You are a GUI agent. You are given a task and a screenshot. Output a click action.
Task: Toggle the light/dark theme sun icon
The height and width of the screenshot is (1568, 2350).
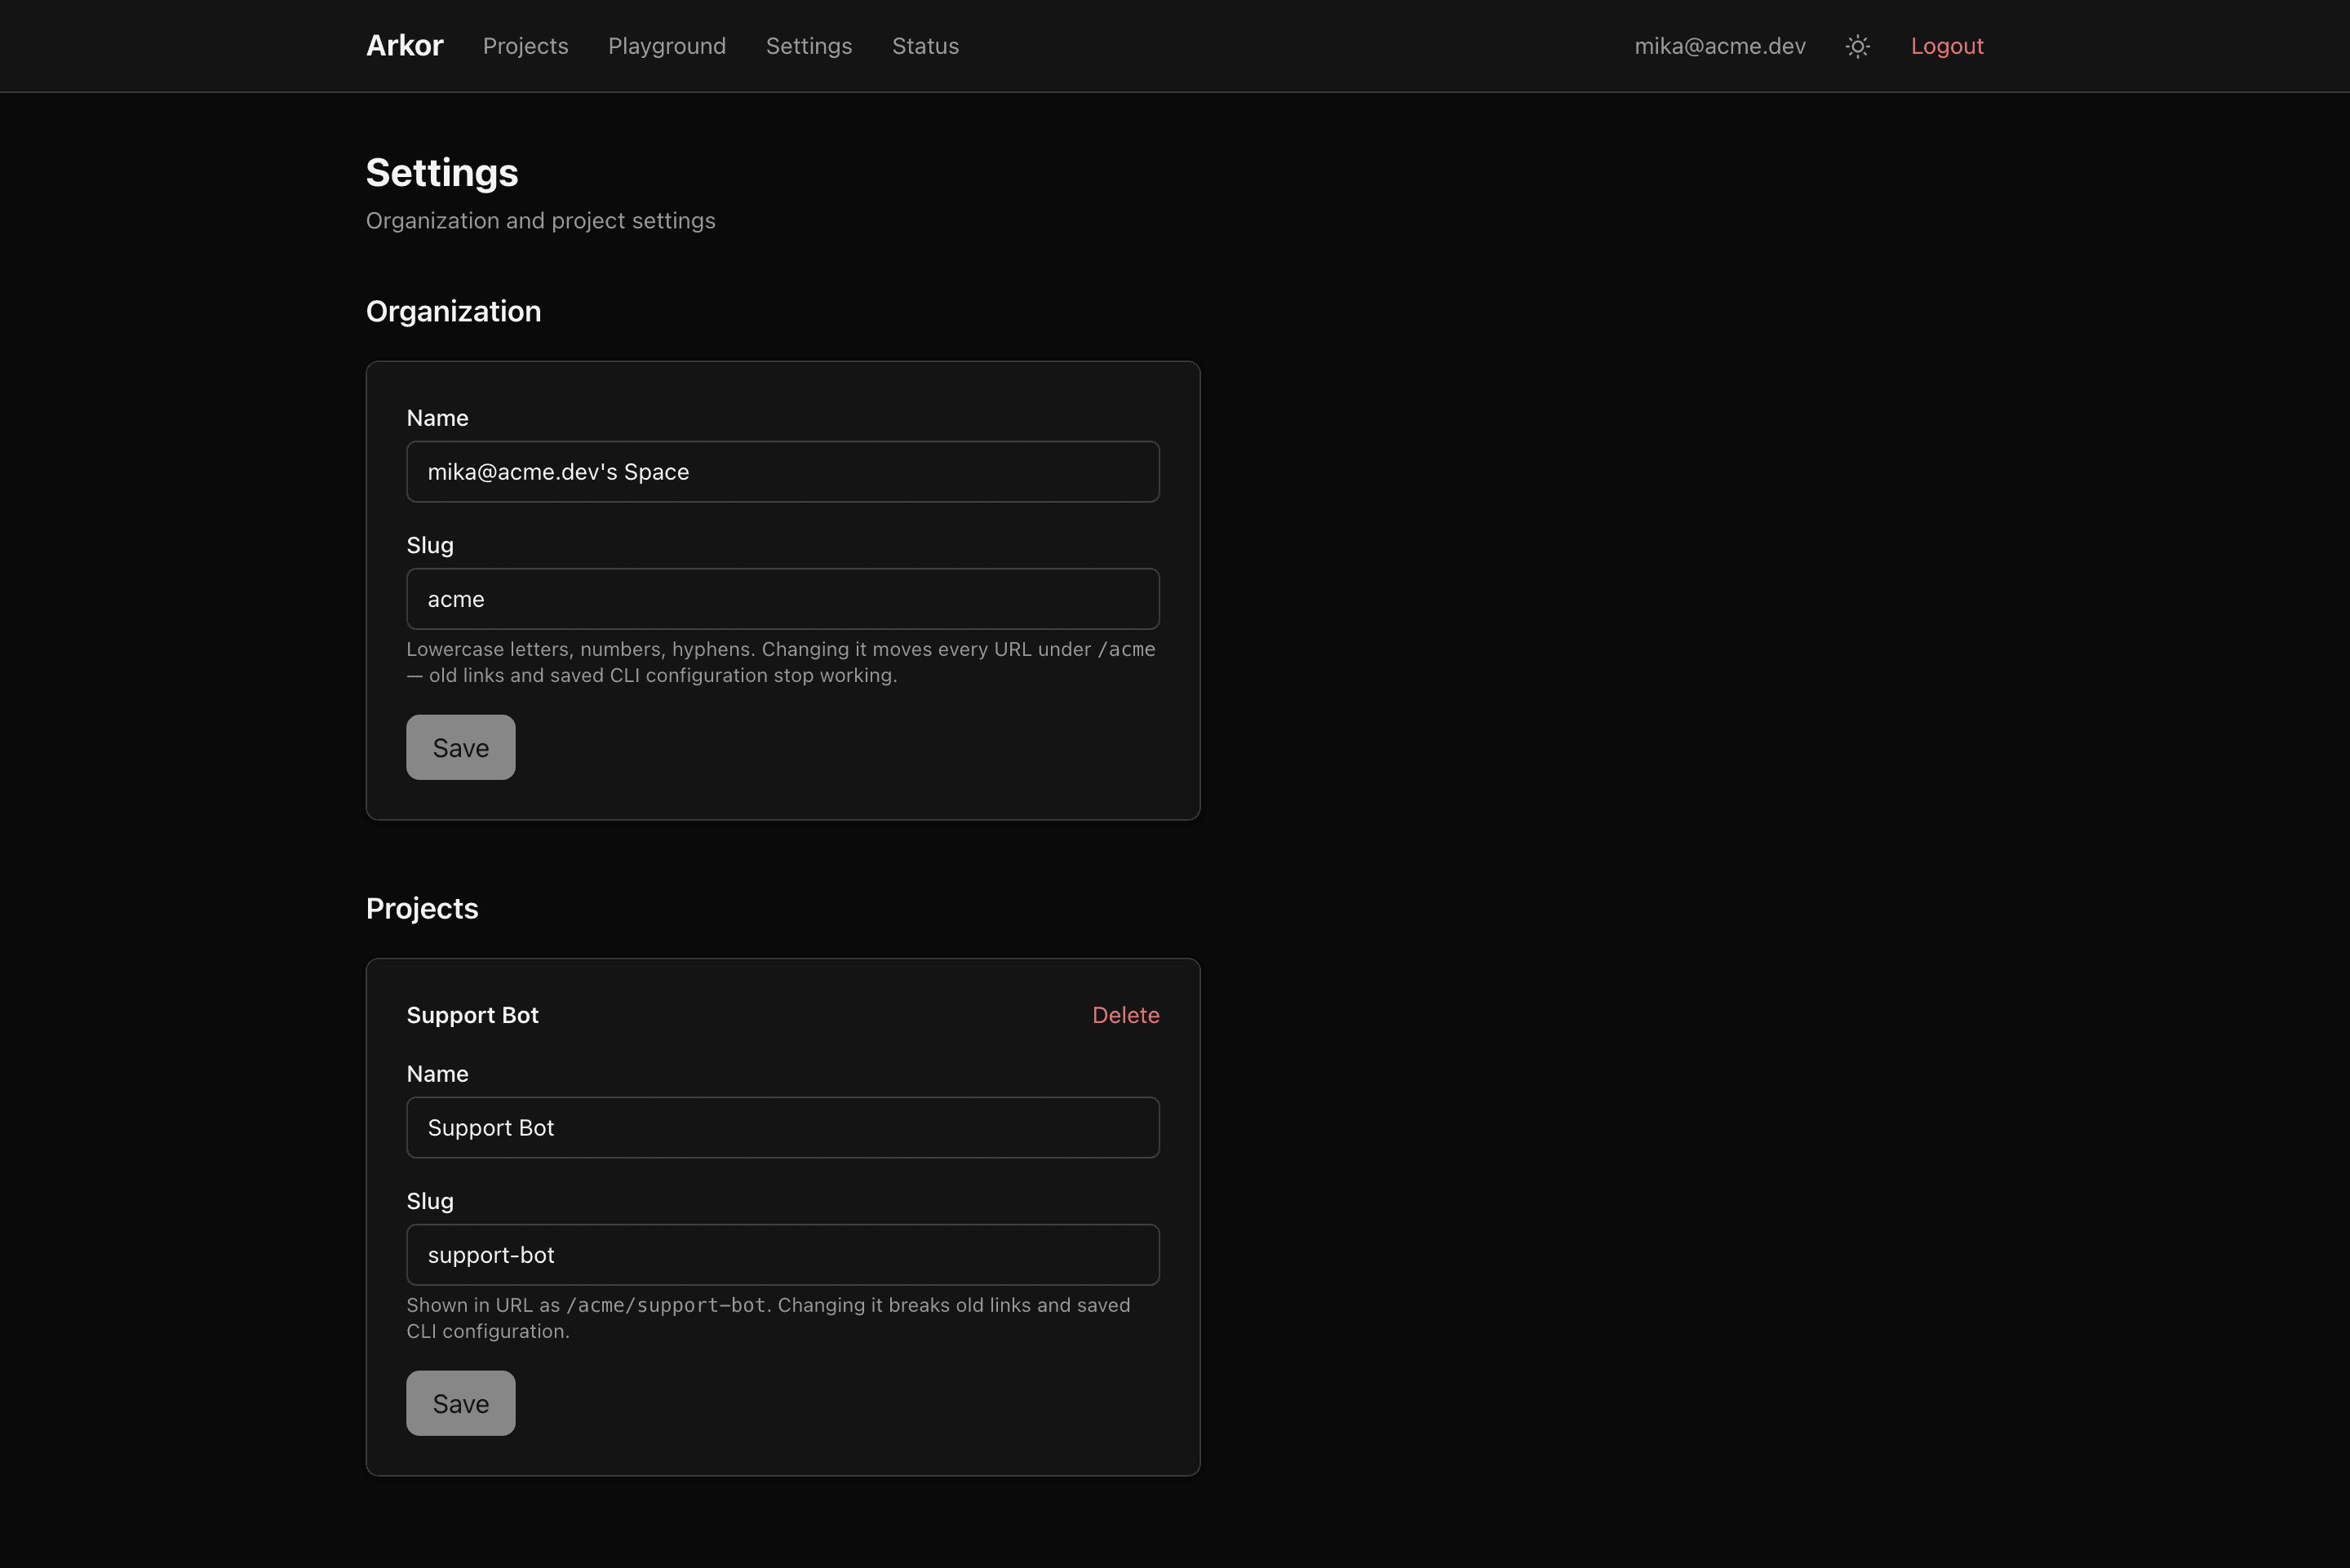pos(1857,46)
